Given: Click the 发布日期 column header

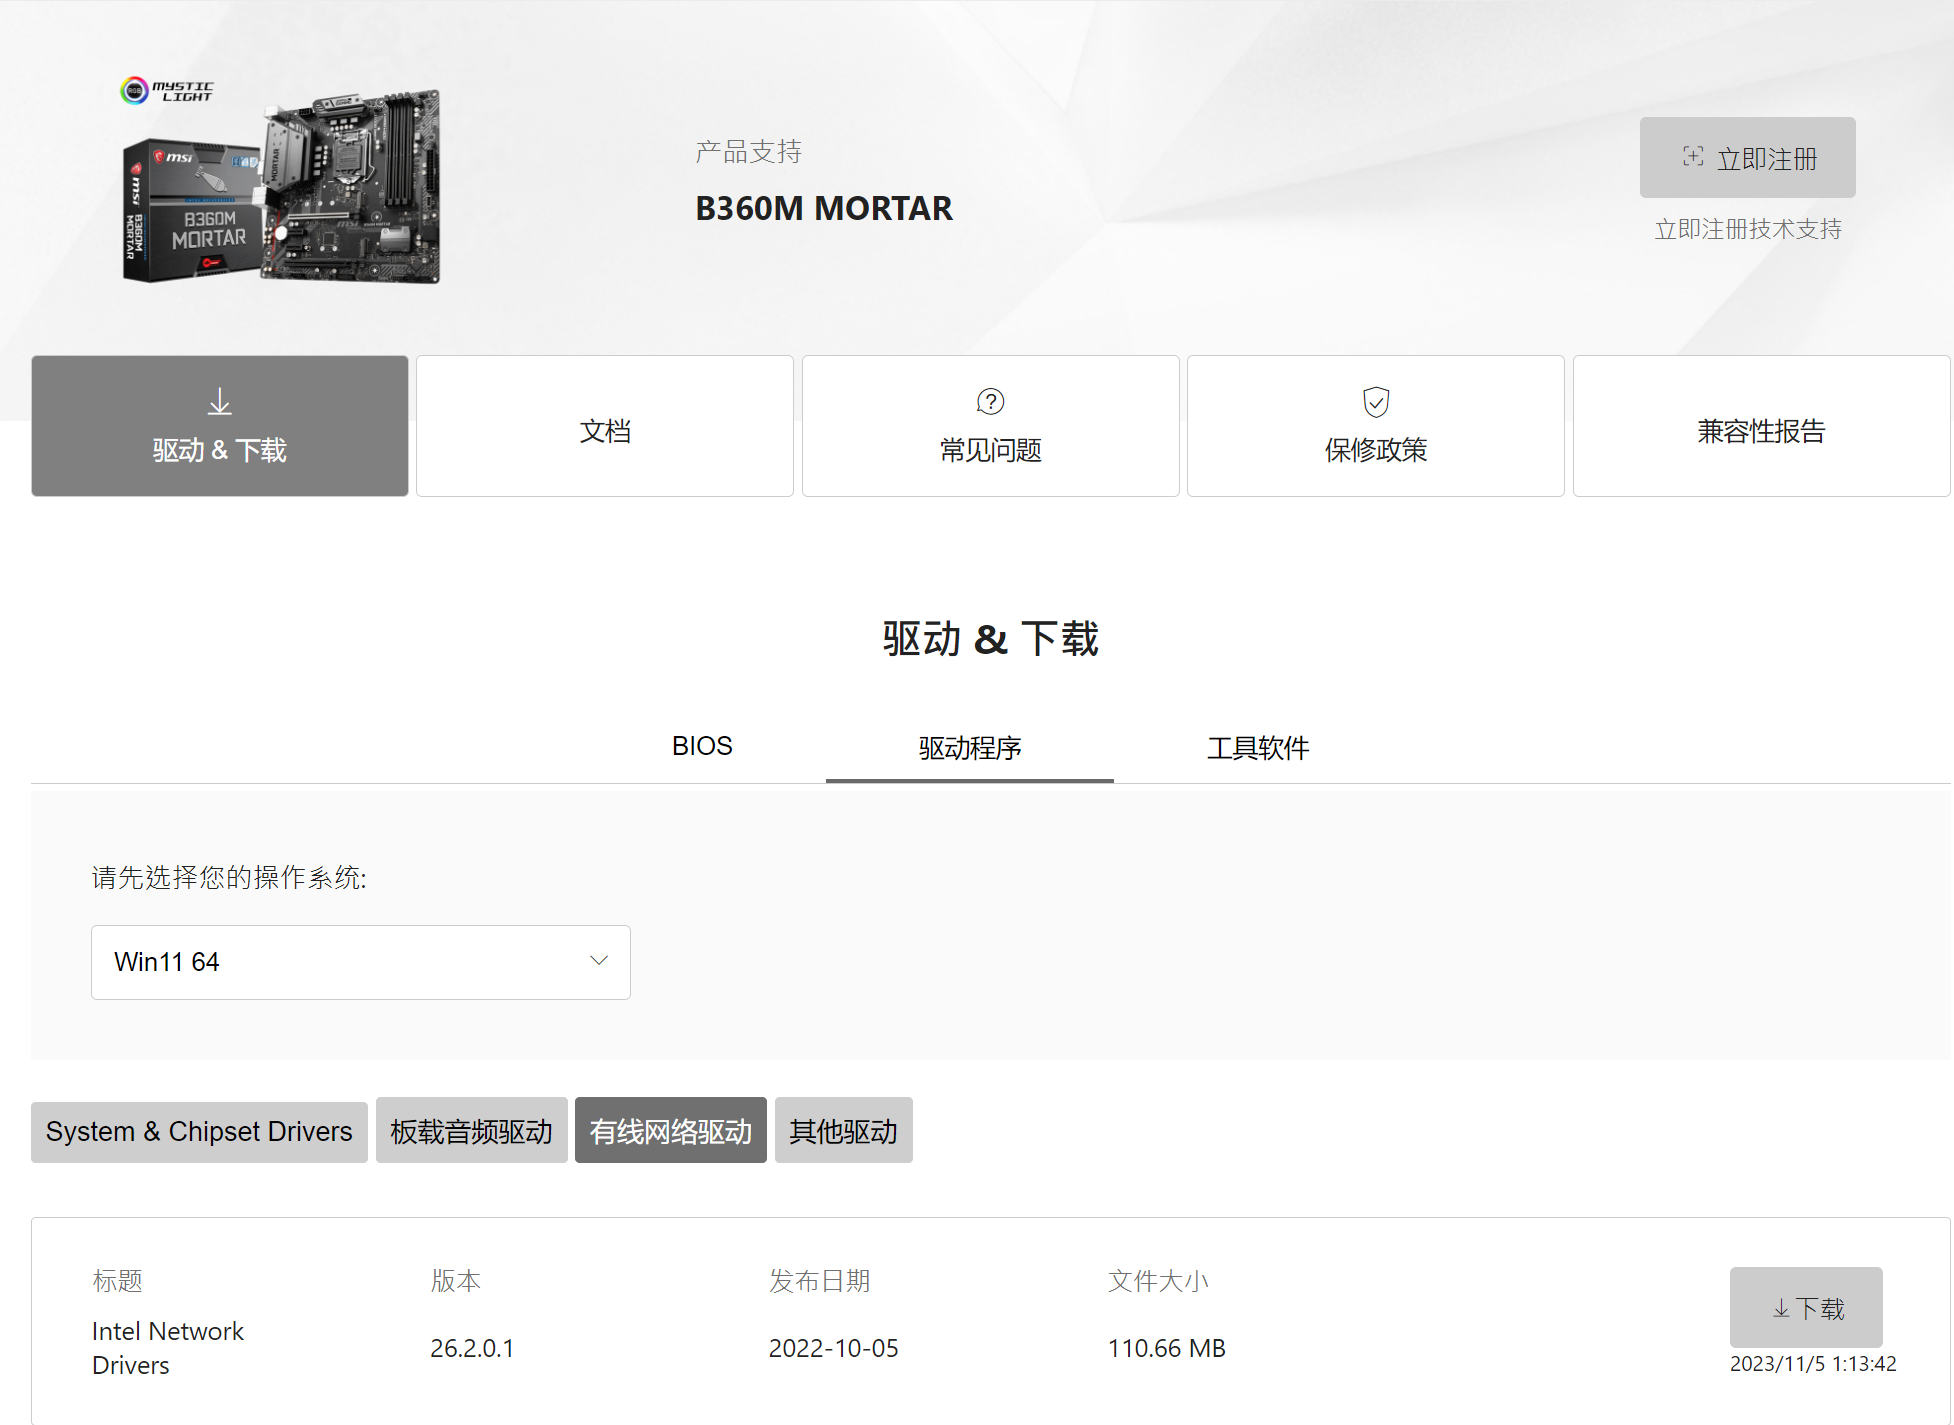Looking at the screenshot, I should [820, 1281].
